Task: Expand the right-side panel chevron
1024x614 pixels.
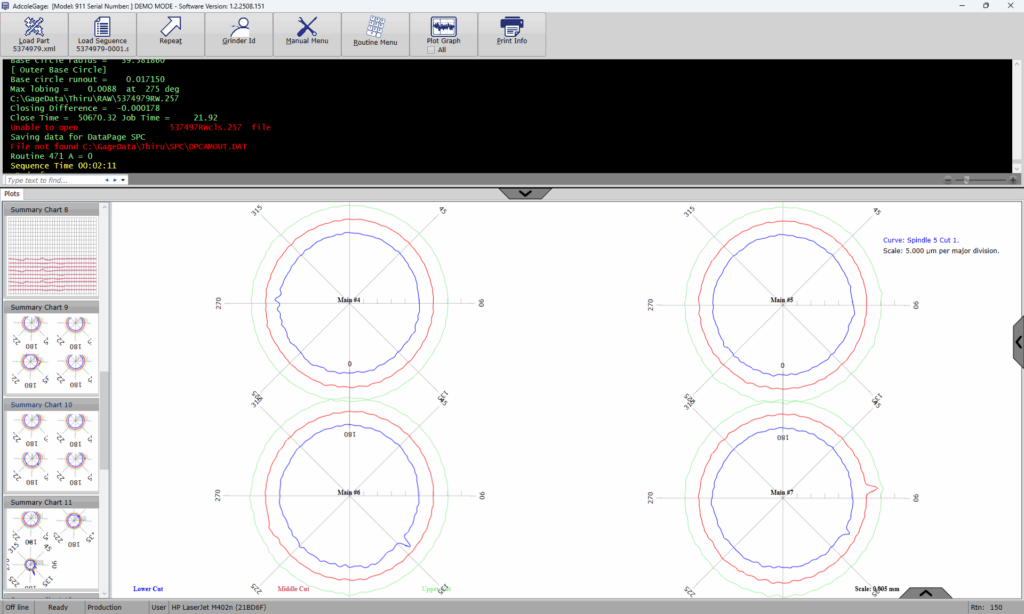Action: [x=1018, y=342]
